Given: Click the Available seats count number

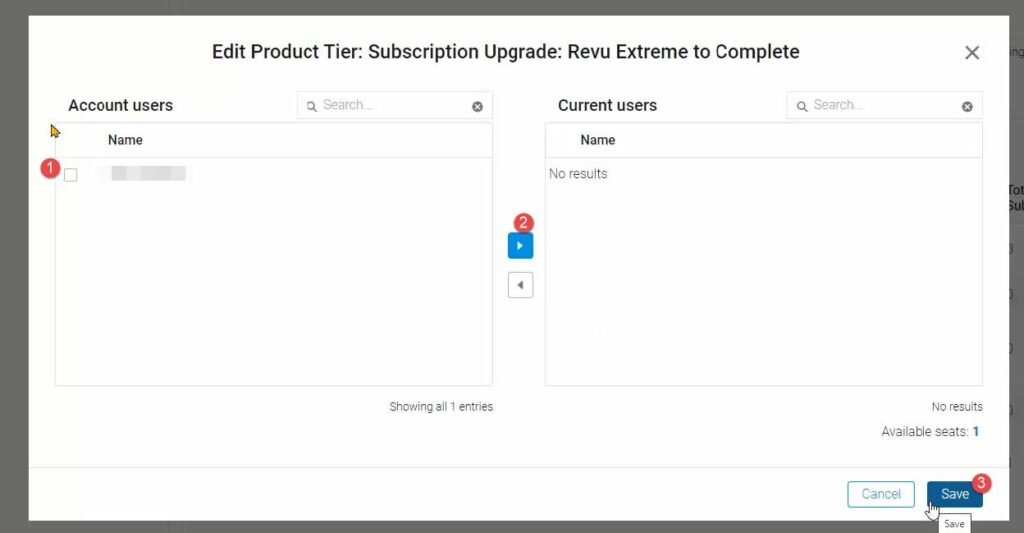Looking at the screenshot, I should [976, 432].
